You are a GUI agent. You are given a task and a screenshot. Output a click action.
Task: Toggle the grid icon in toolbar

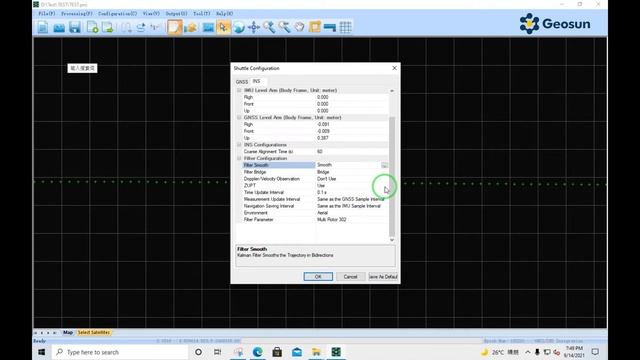(345, 27)
